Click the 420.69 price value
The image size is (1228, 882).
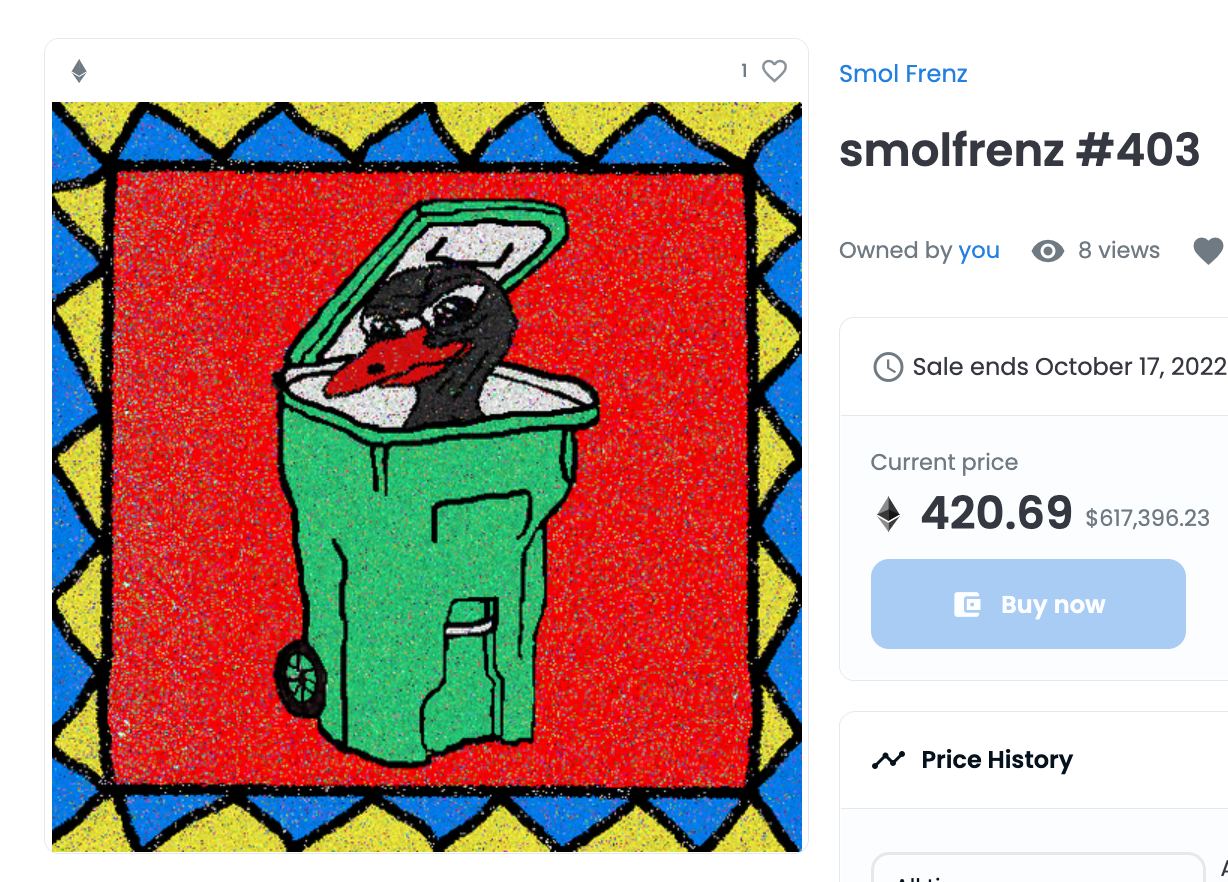tap(996, 513)
